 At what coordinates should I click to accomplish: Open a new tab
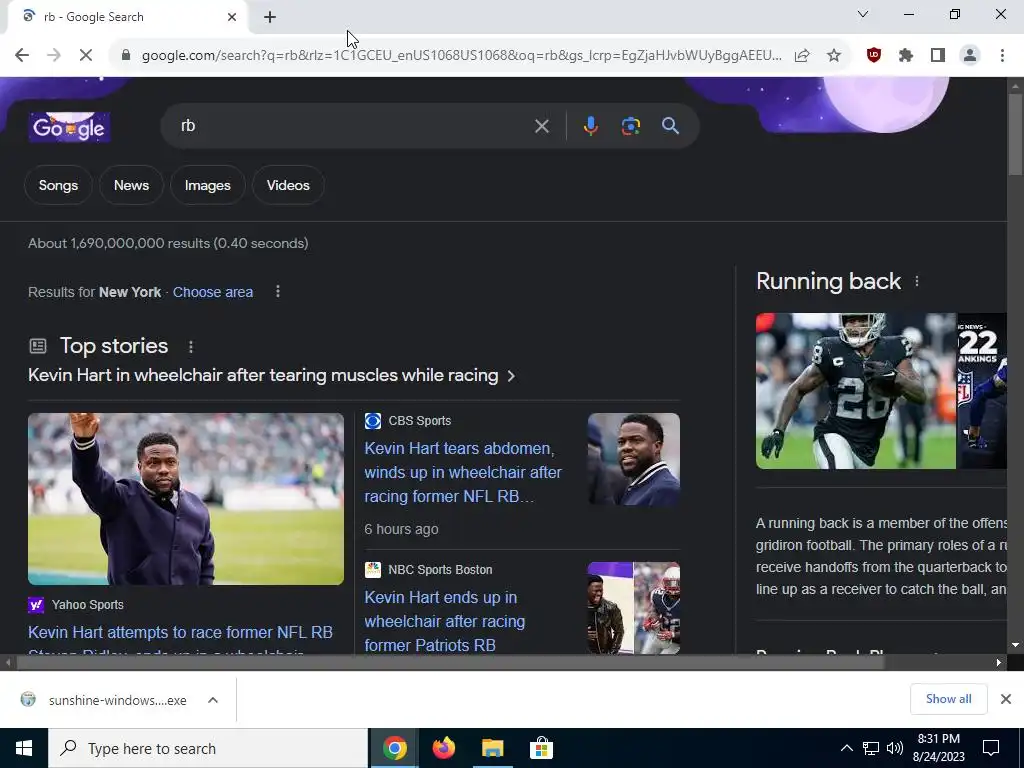(270, 17)
